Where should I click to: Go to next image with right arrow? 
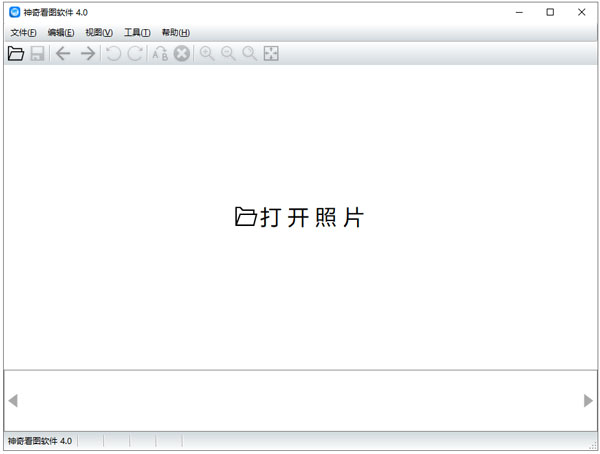pyautogui.click(x=88, y=54)
